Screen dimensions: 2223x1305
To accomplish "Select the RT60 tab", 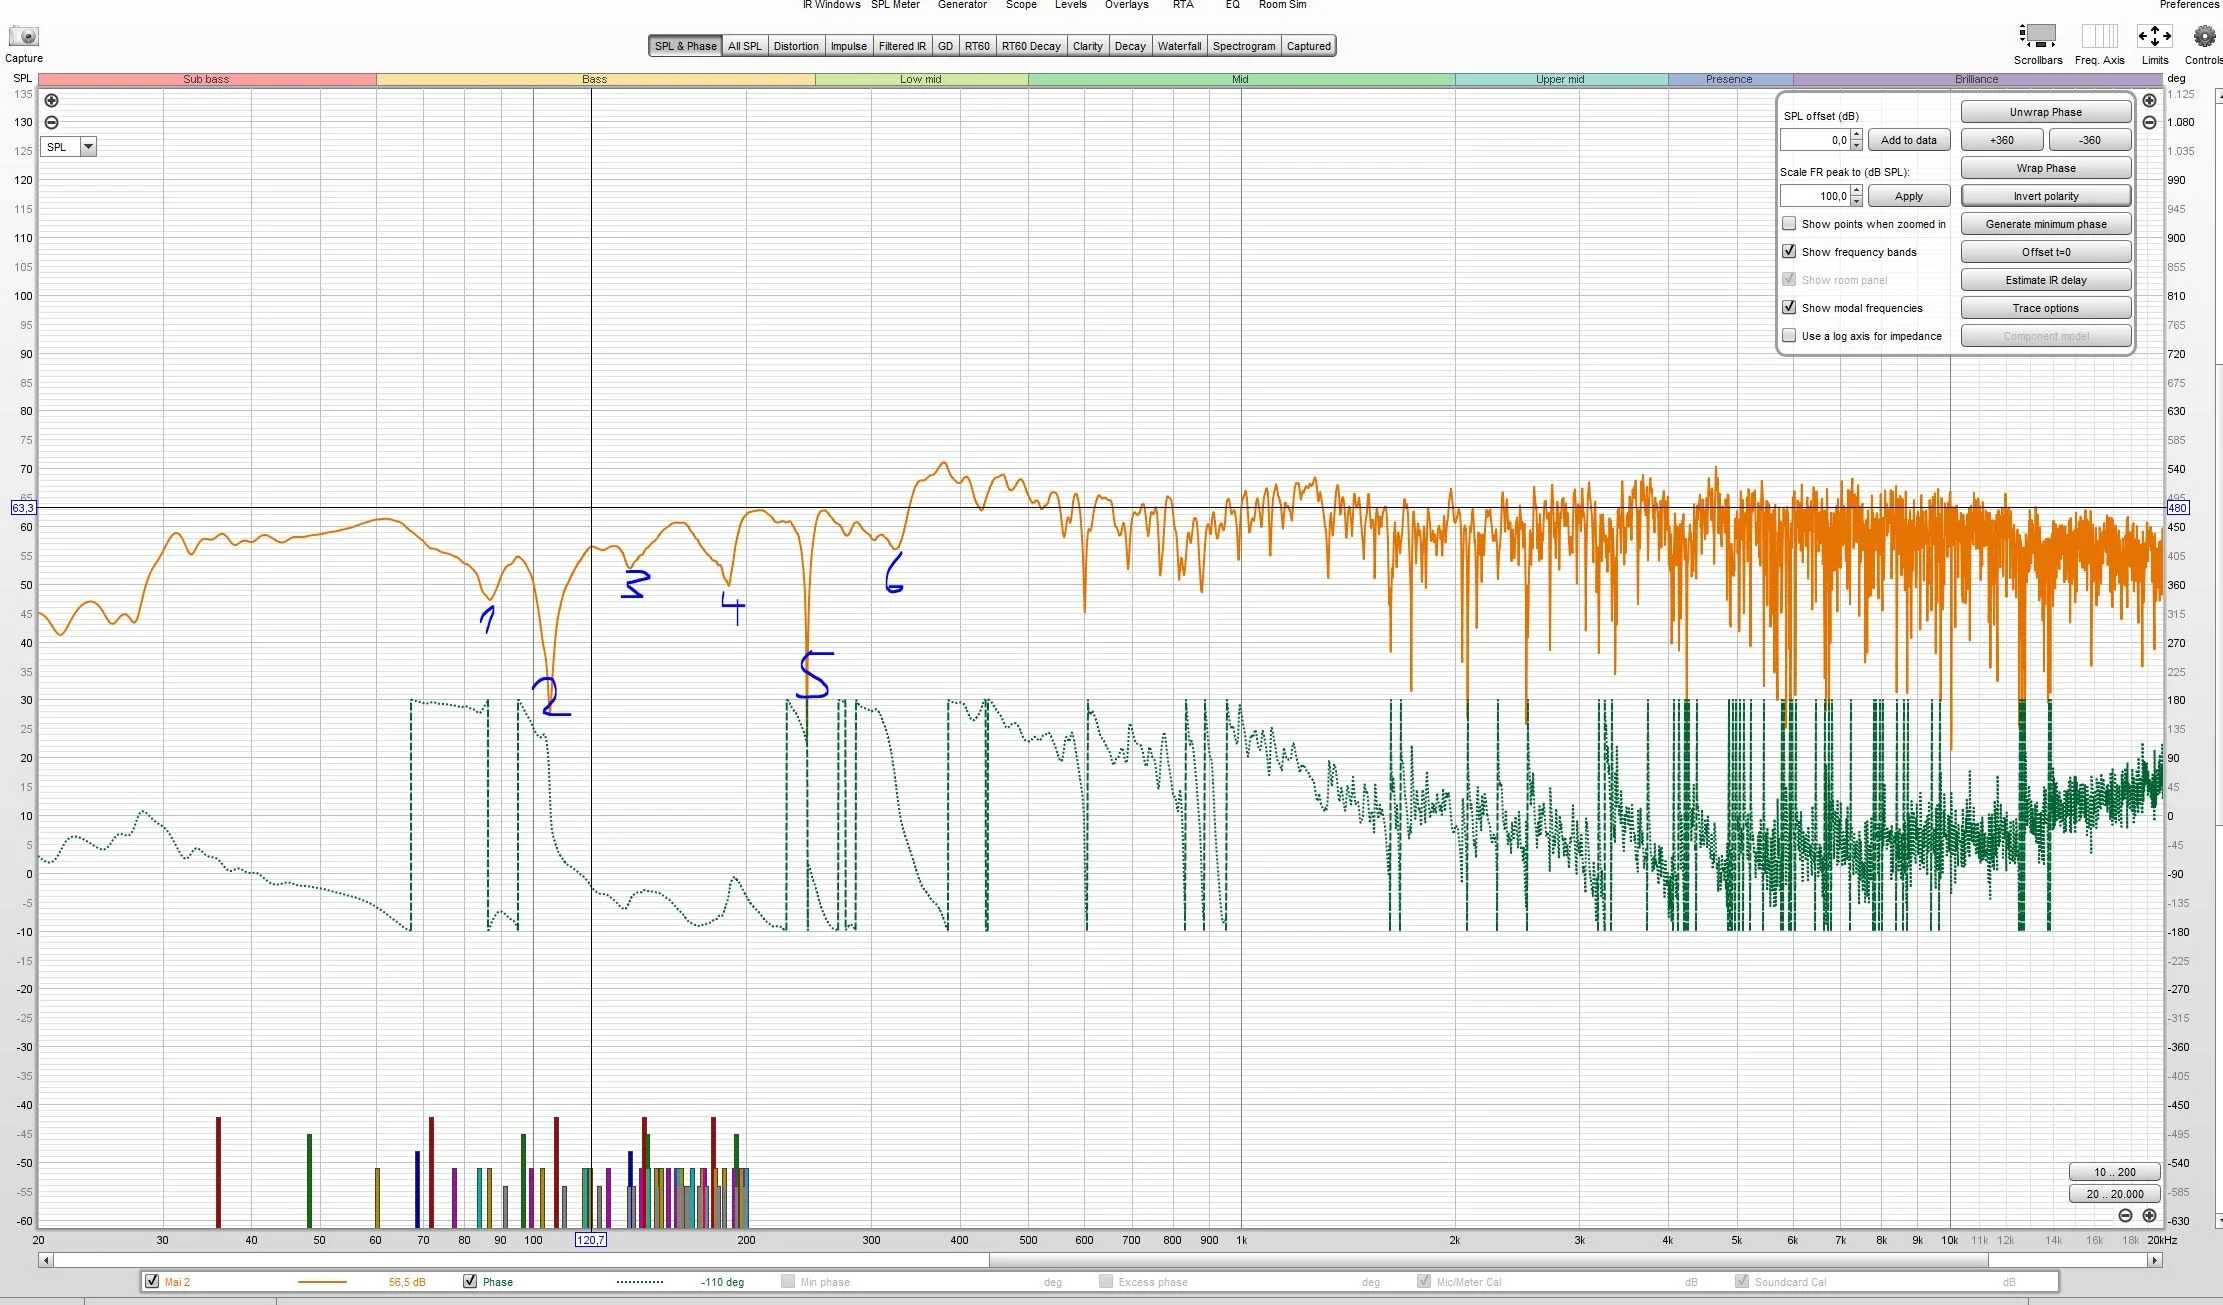I will coord(977,46).
